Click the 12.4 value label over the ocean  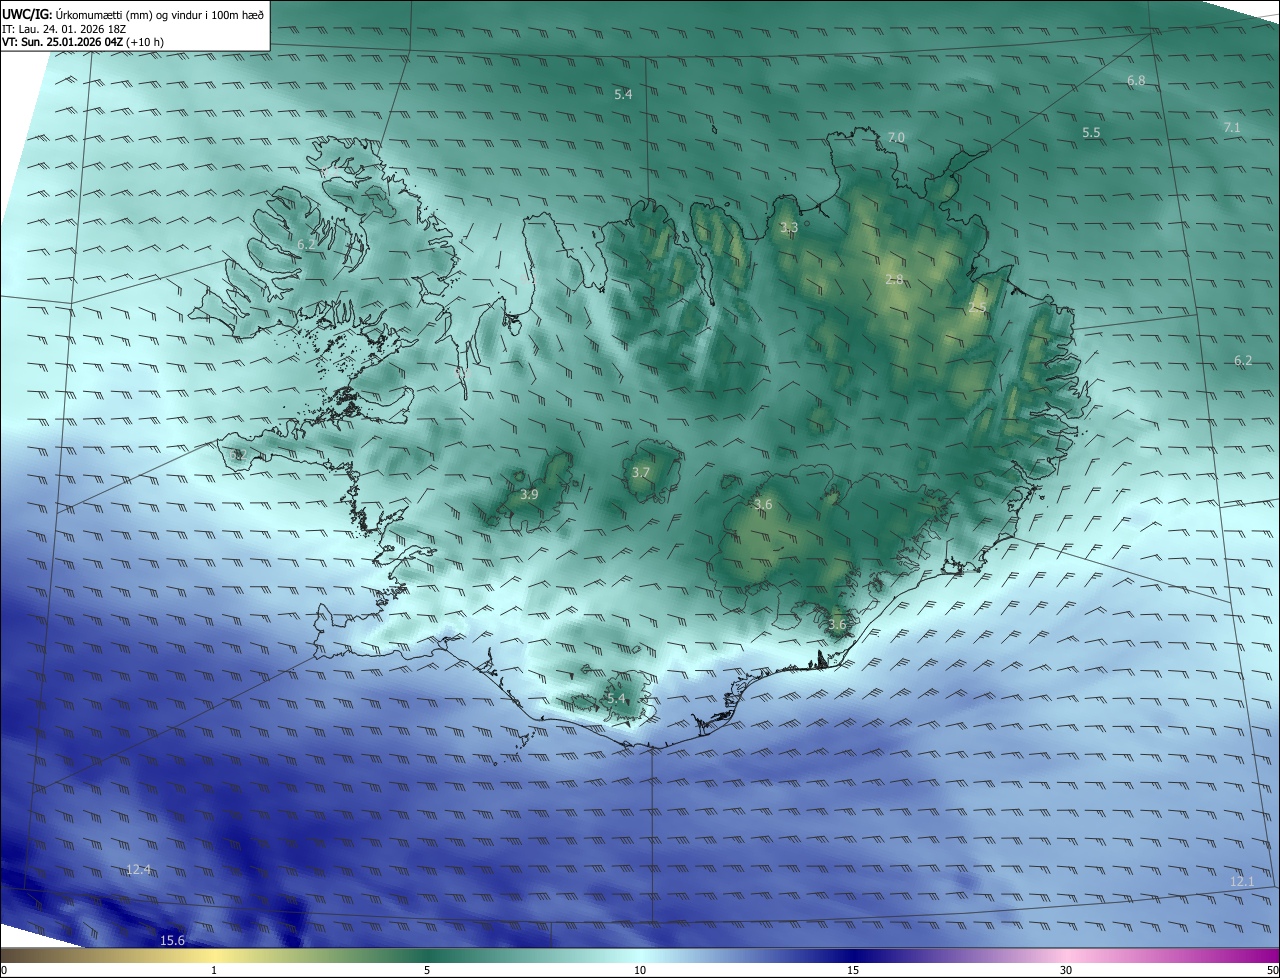click(x=138, y=869)
